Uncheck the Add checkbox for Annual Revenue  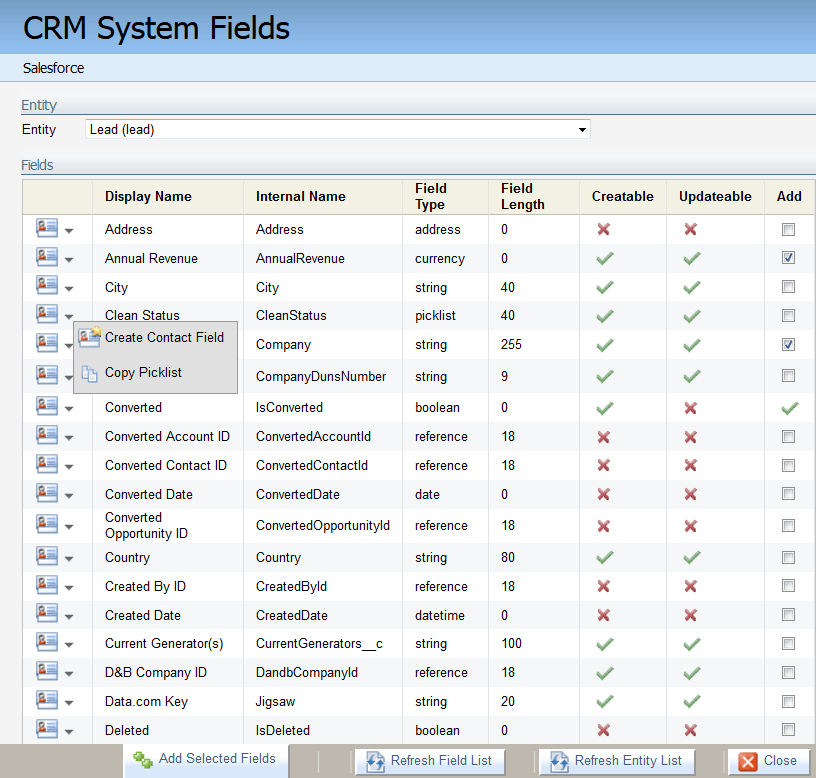coord(788,257)
